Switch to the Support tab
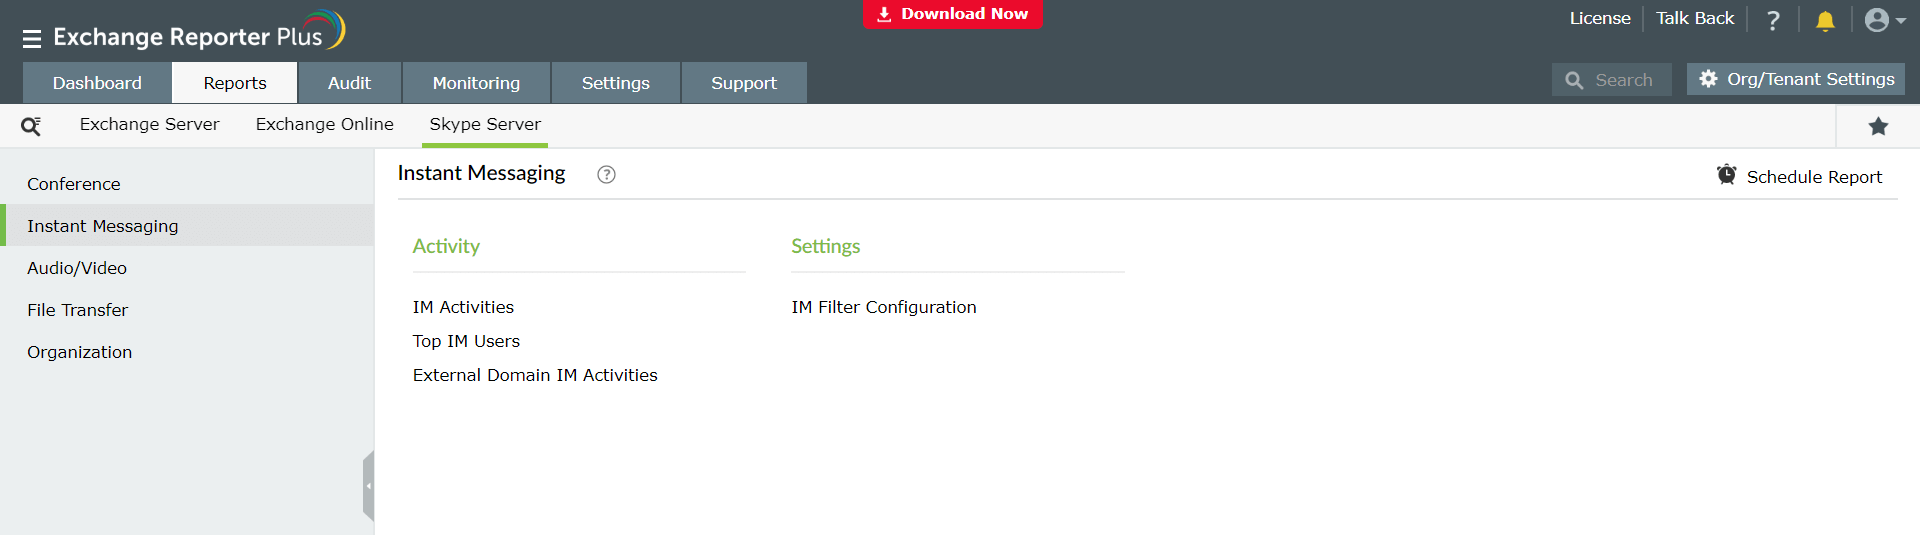 coord(744,83)
